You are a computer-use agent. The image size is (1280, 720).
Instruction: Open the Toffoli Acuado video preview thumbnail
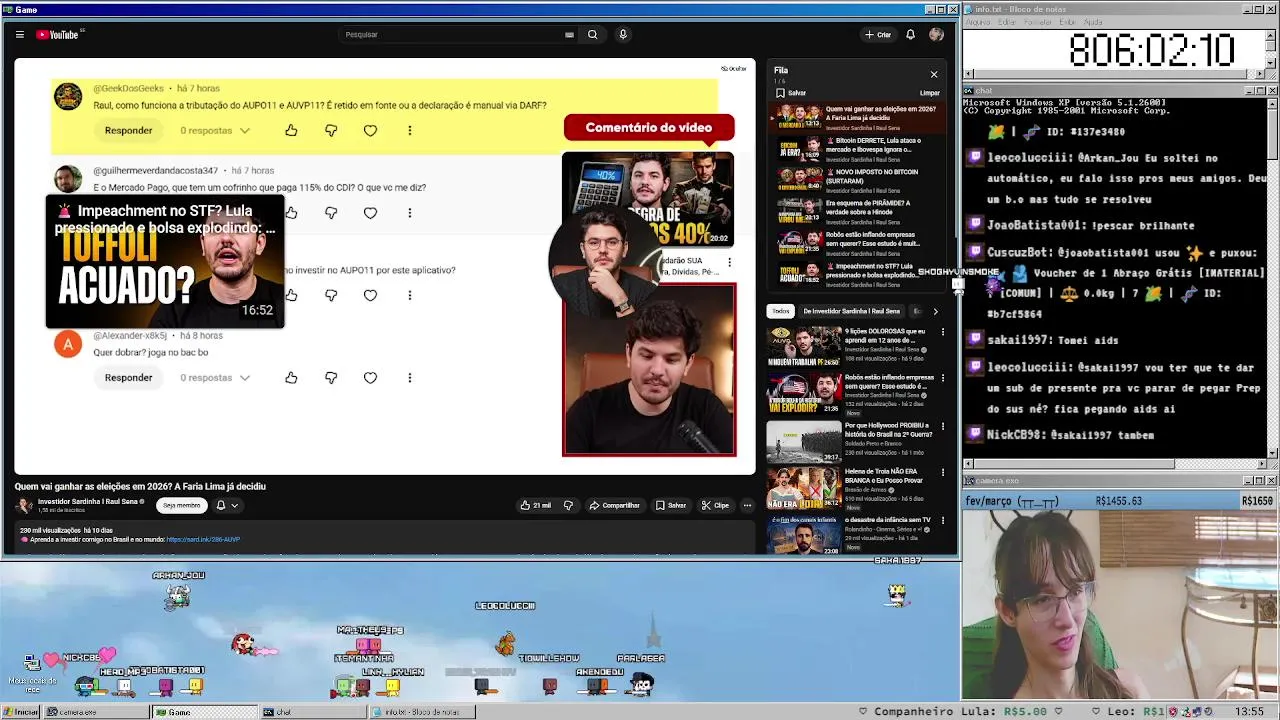click(x=165, y=262)
